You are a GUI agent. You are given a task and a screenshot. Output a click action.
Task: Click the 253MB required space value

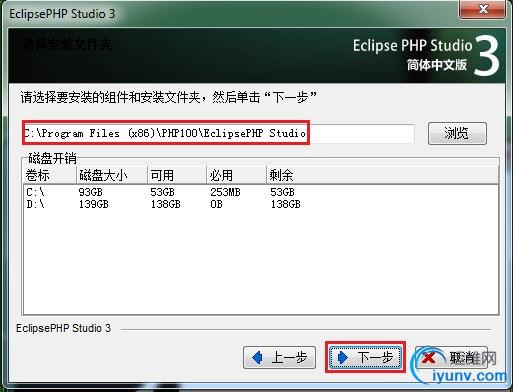tap(225, 192)
